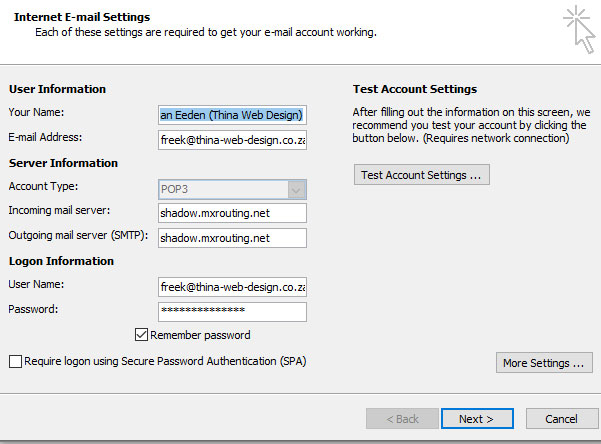Focus the User Name input box
Screen dimensions: 601x444
[x=232, y=287]
